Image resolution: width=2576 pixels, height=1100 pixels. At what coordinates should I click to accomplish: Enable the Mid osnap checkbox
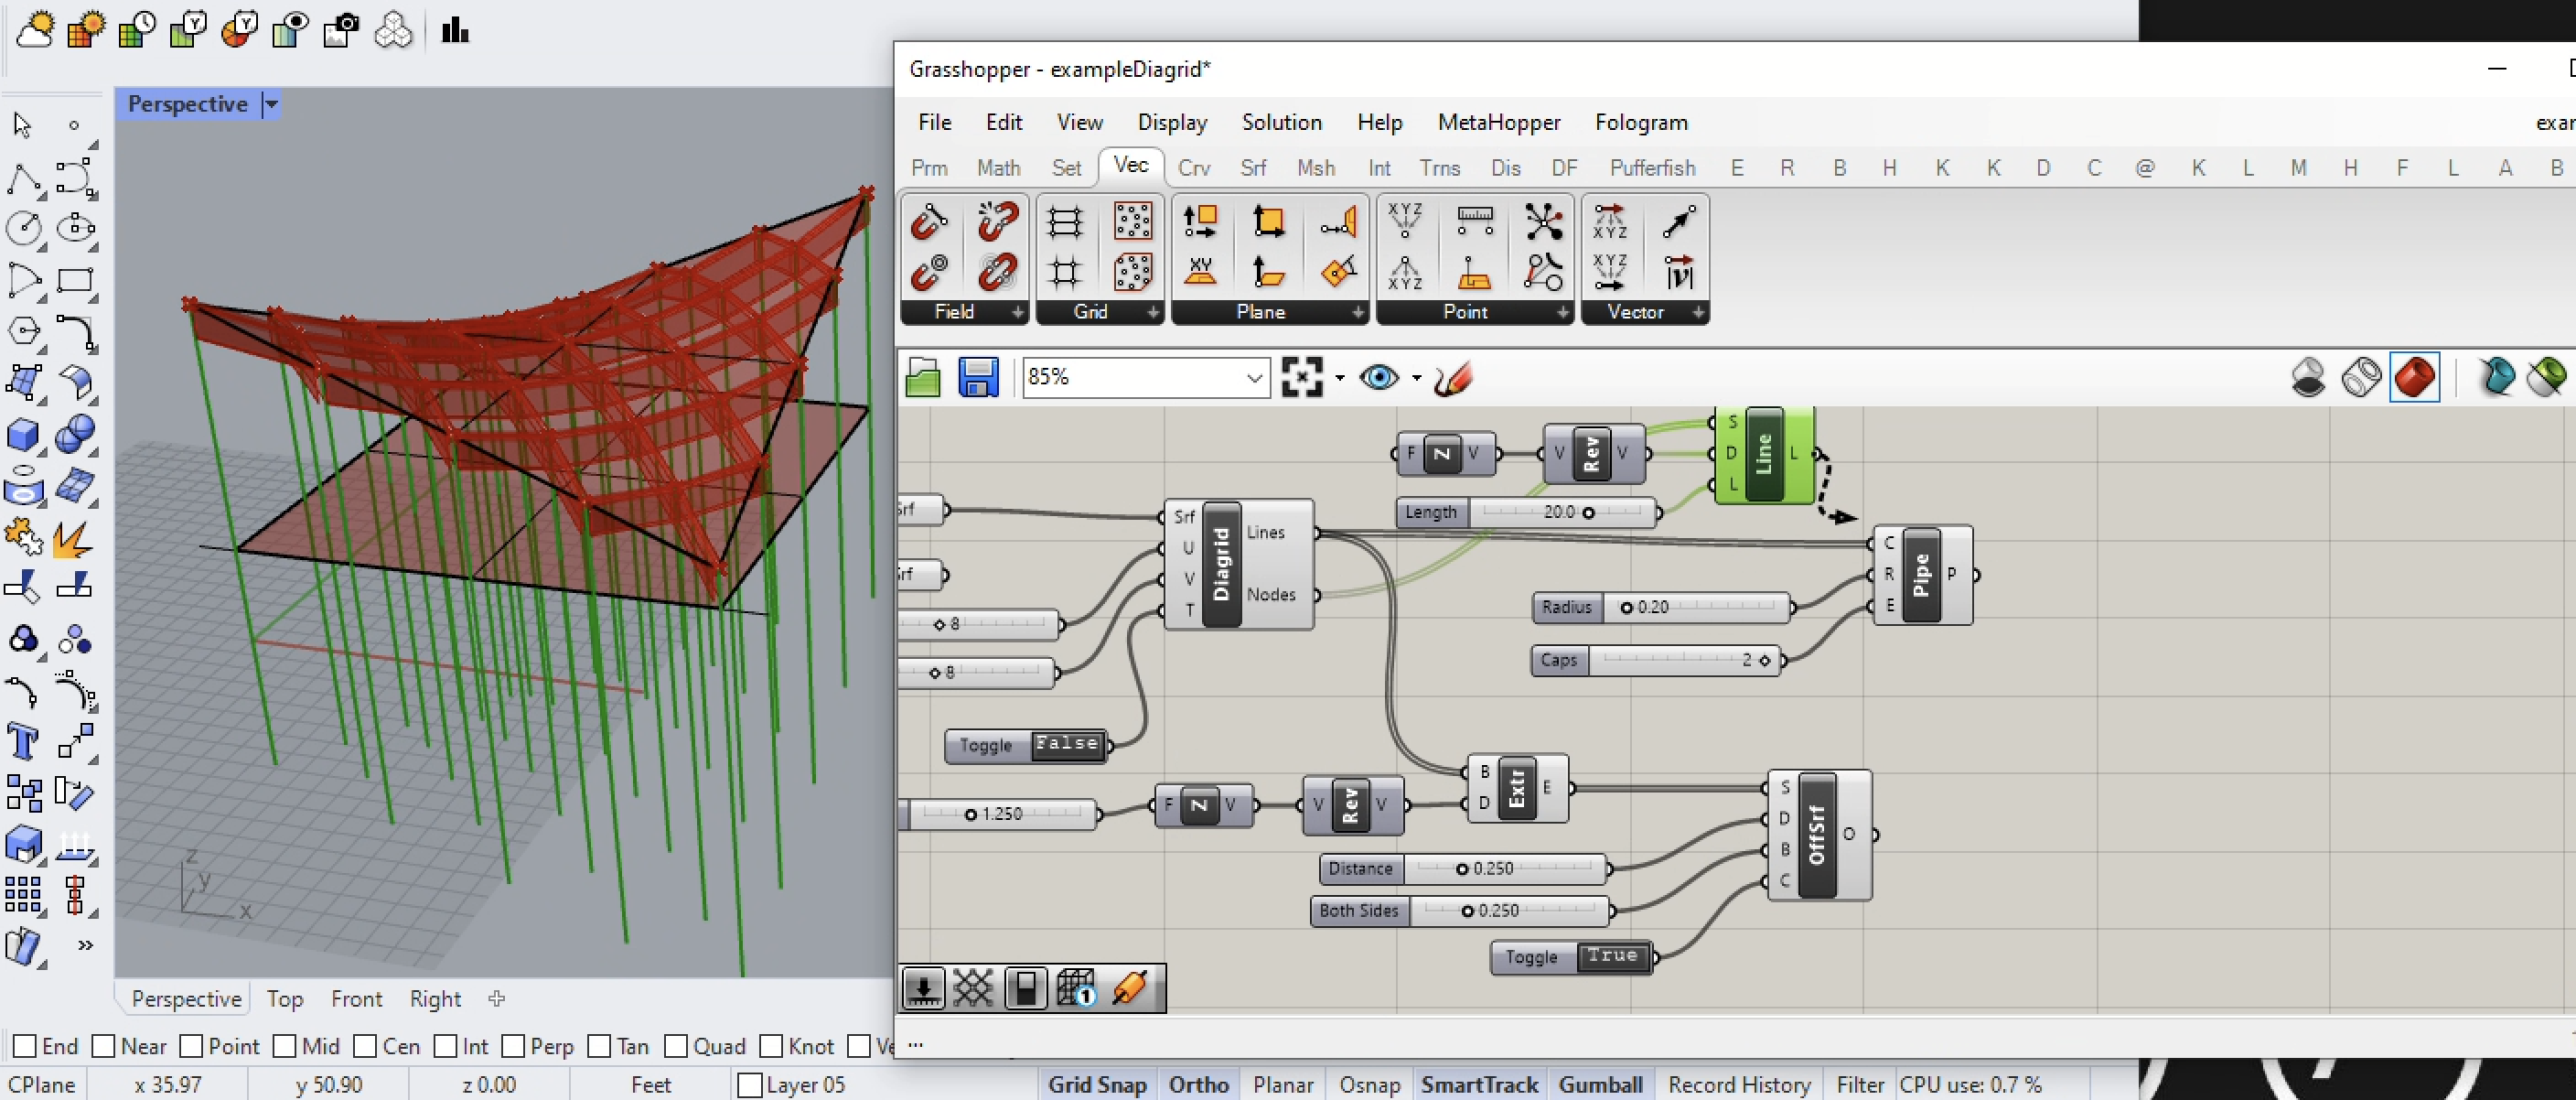pos(284,1046)
